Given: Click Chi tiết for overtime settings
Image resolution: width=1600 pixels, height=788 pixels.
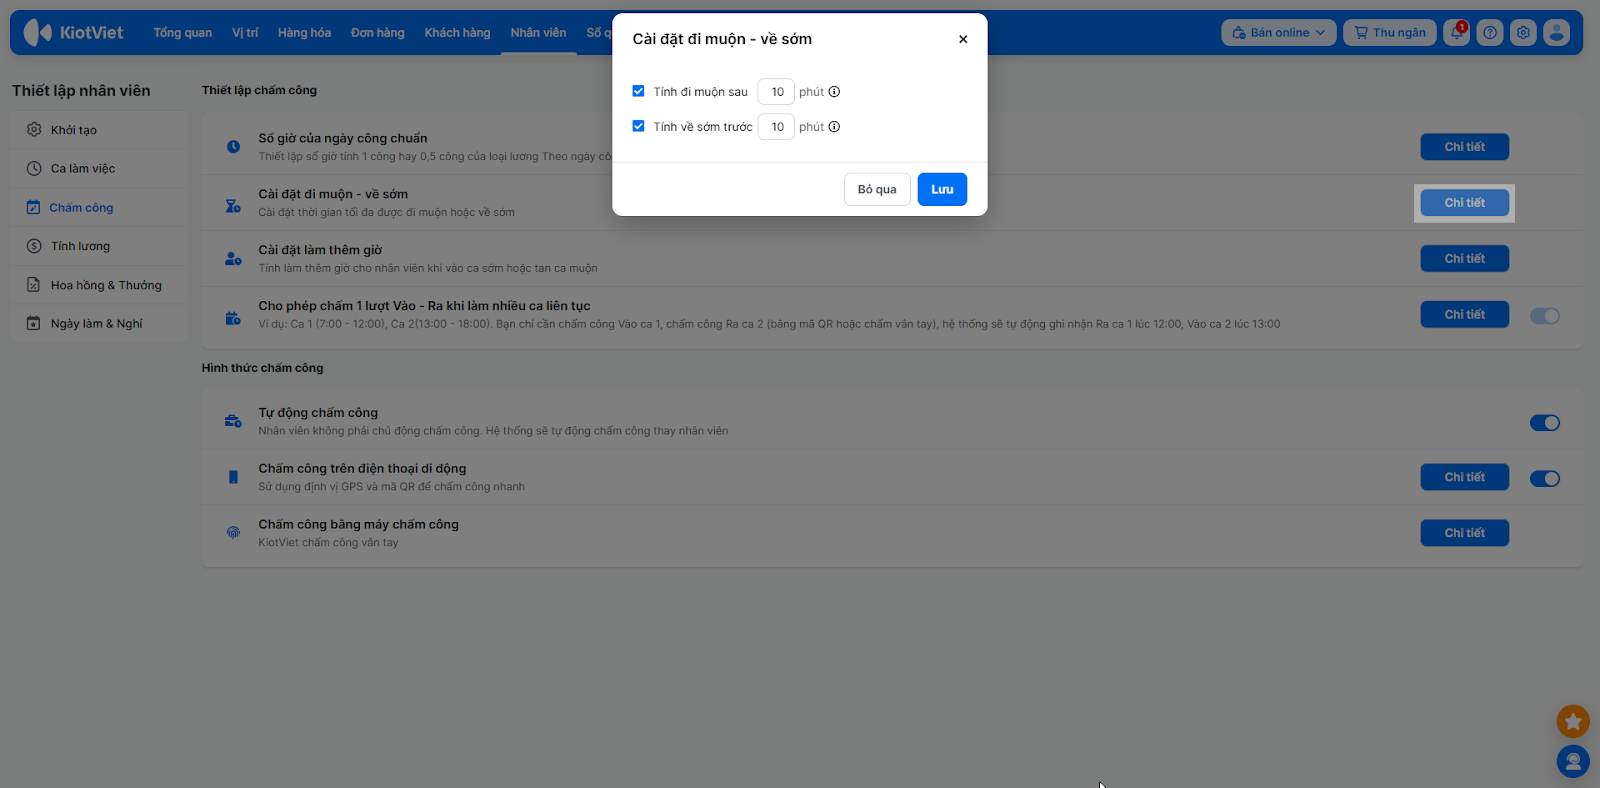Looking at the screenshot, I should pos(1465,259).
